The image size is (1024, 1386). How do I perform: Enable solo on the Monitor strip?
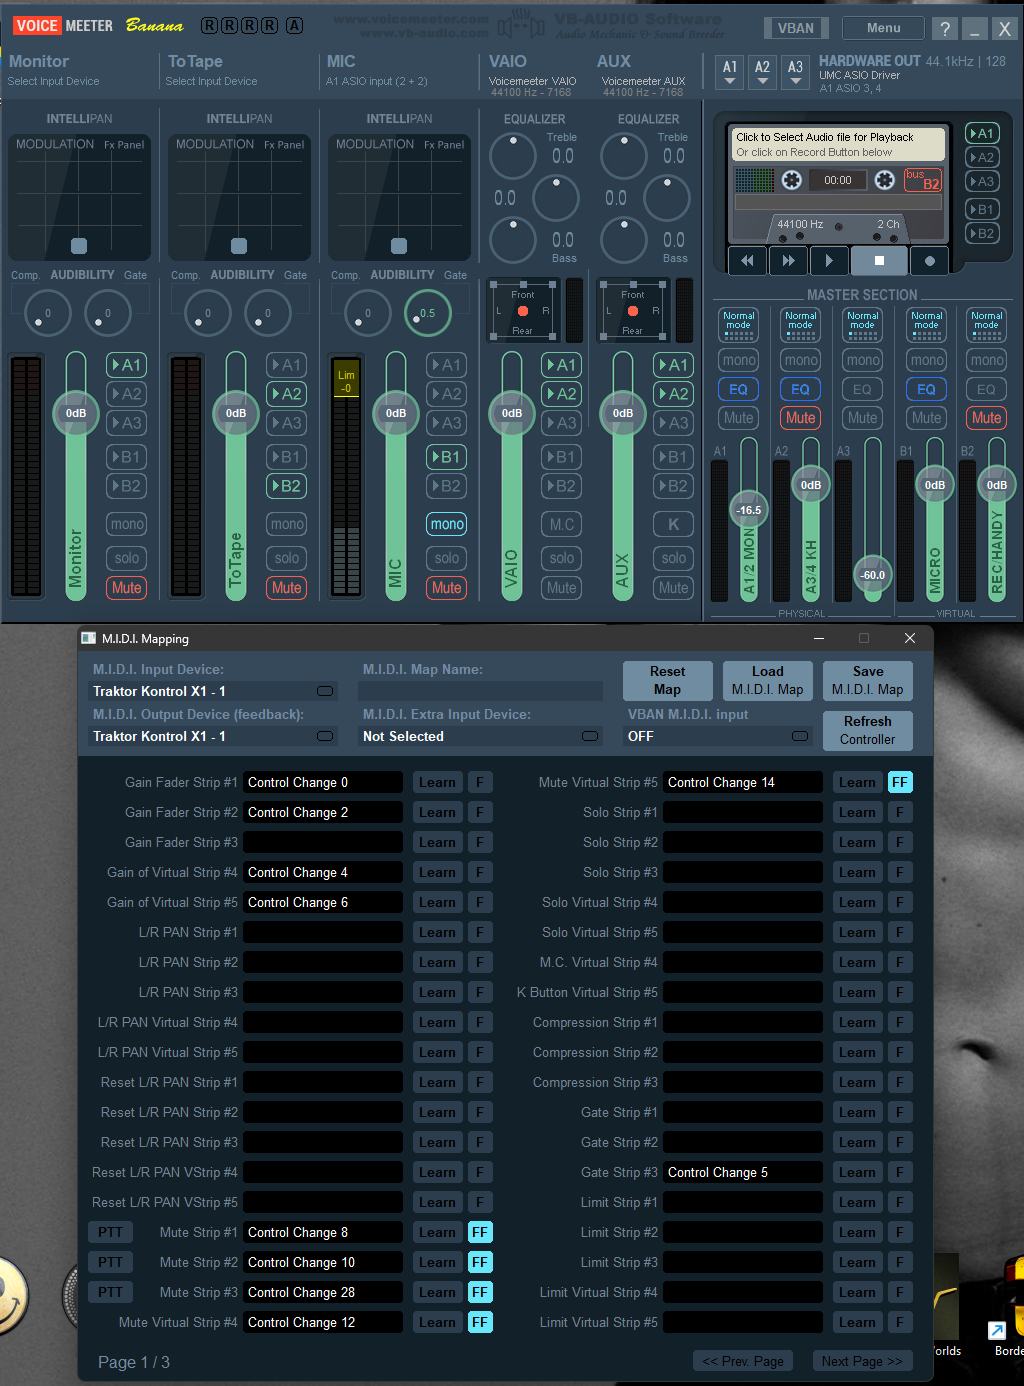[126, 558]
